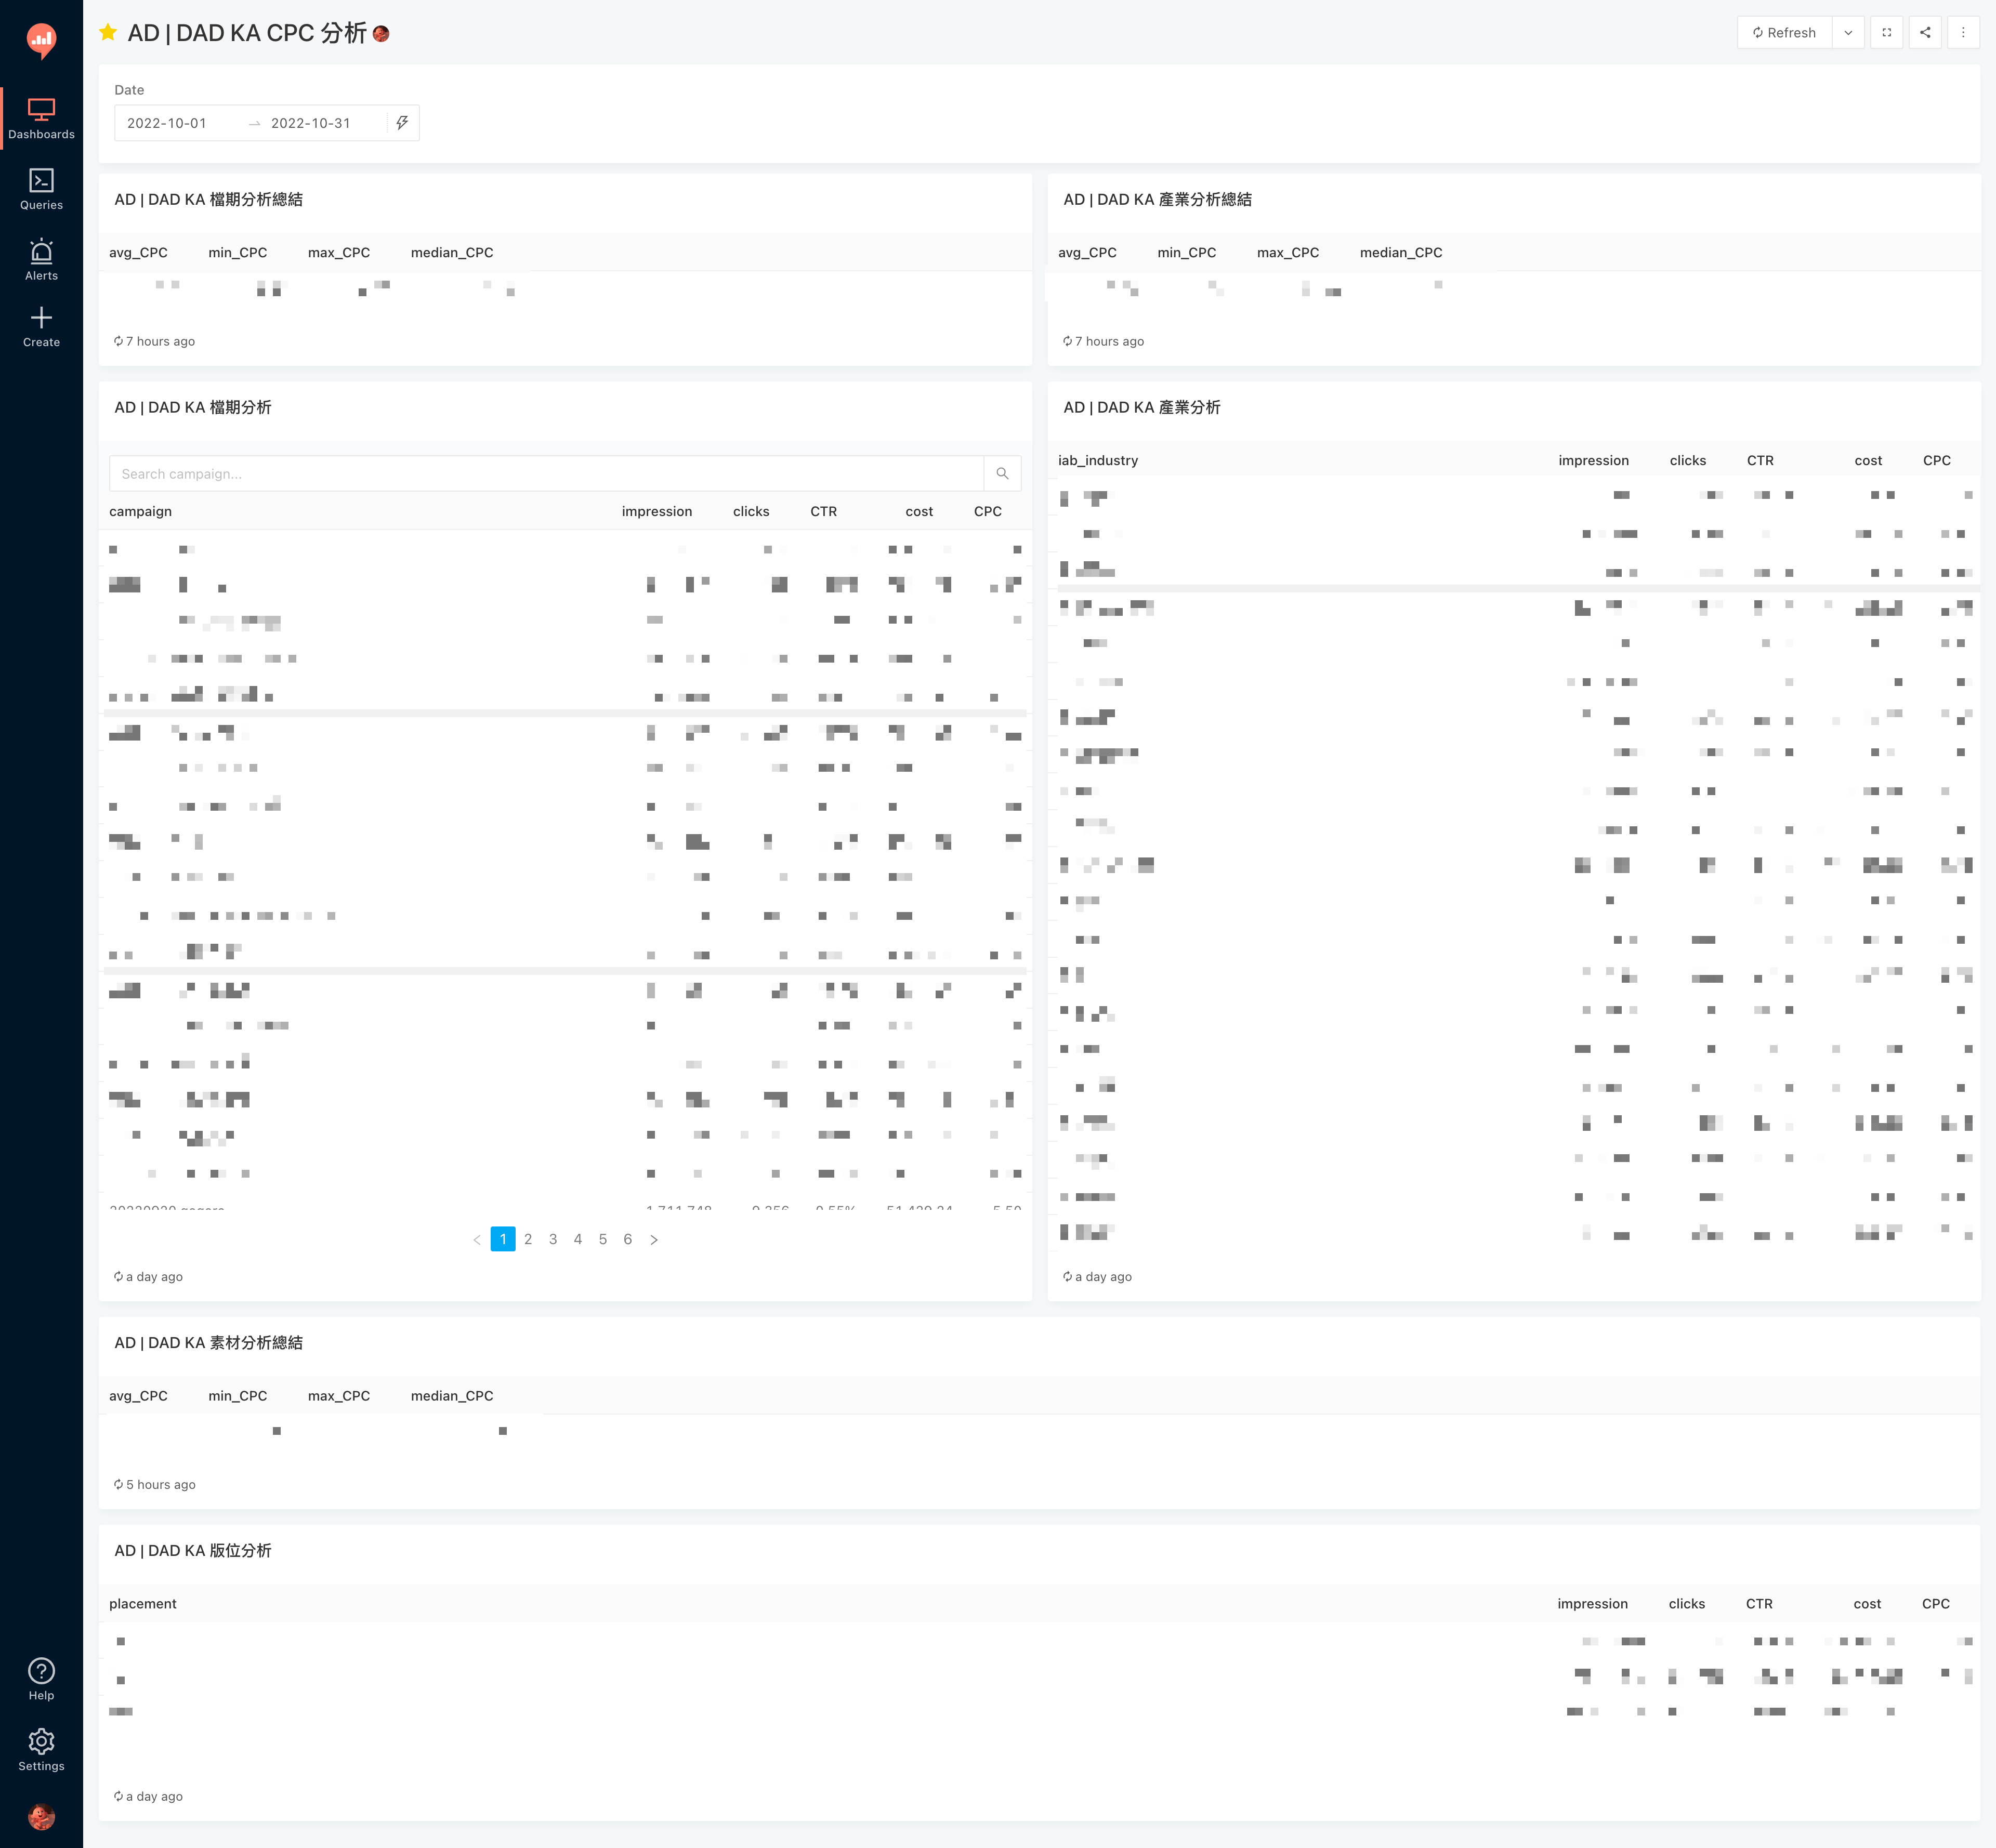Image resolution: width=1996 pixels, height=1848 pixels.
Task: Click median_CPC header in 產業分析總結 widget
Action: click(1401, 252)
